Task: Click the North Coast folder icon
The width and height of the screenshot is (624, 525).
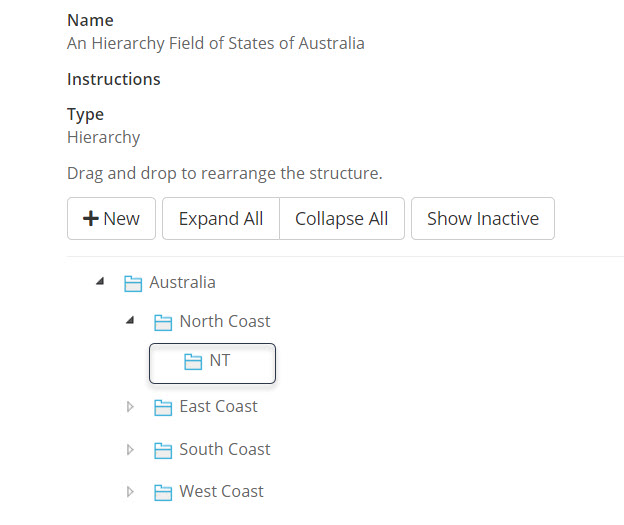Action: pyautogui.click(x=163, y=322)
